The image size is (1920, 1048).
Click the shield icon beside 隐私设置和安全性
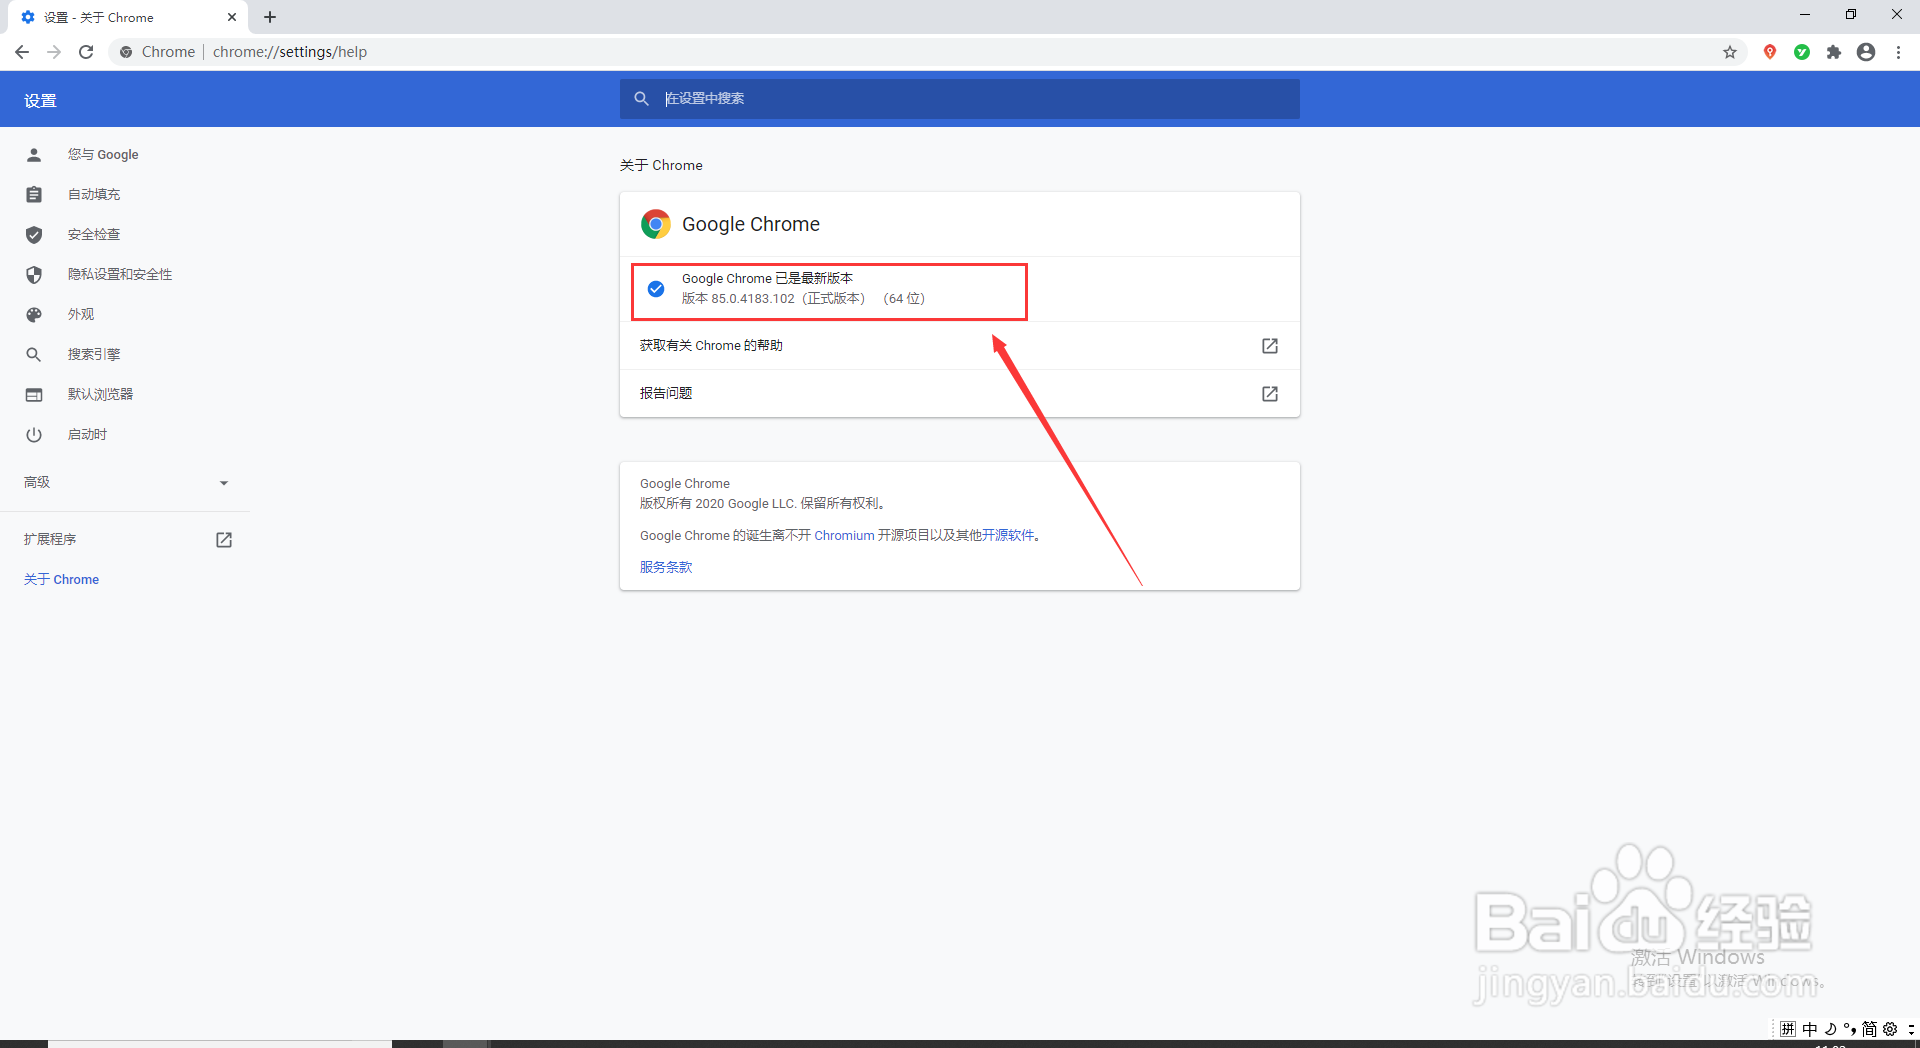[x=34, y=274]
